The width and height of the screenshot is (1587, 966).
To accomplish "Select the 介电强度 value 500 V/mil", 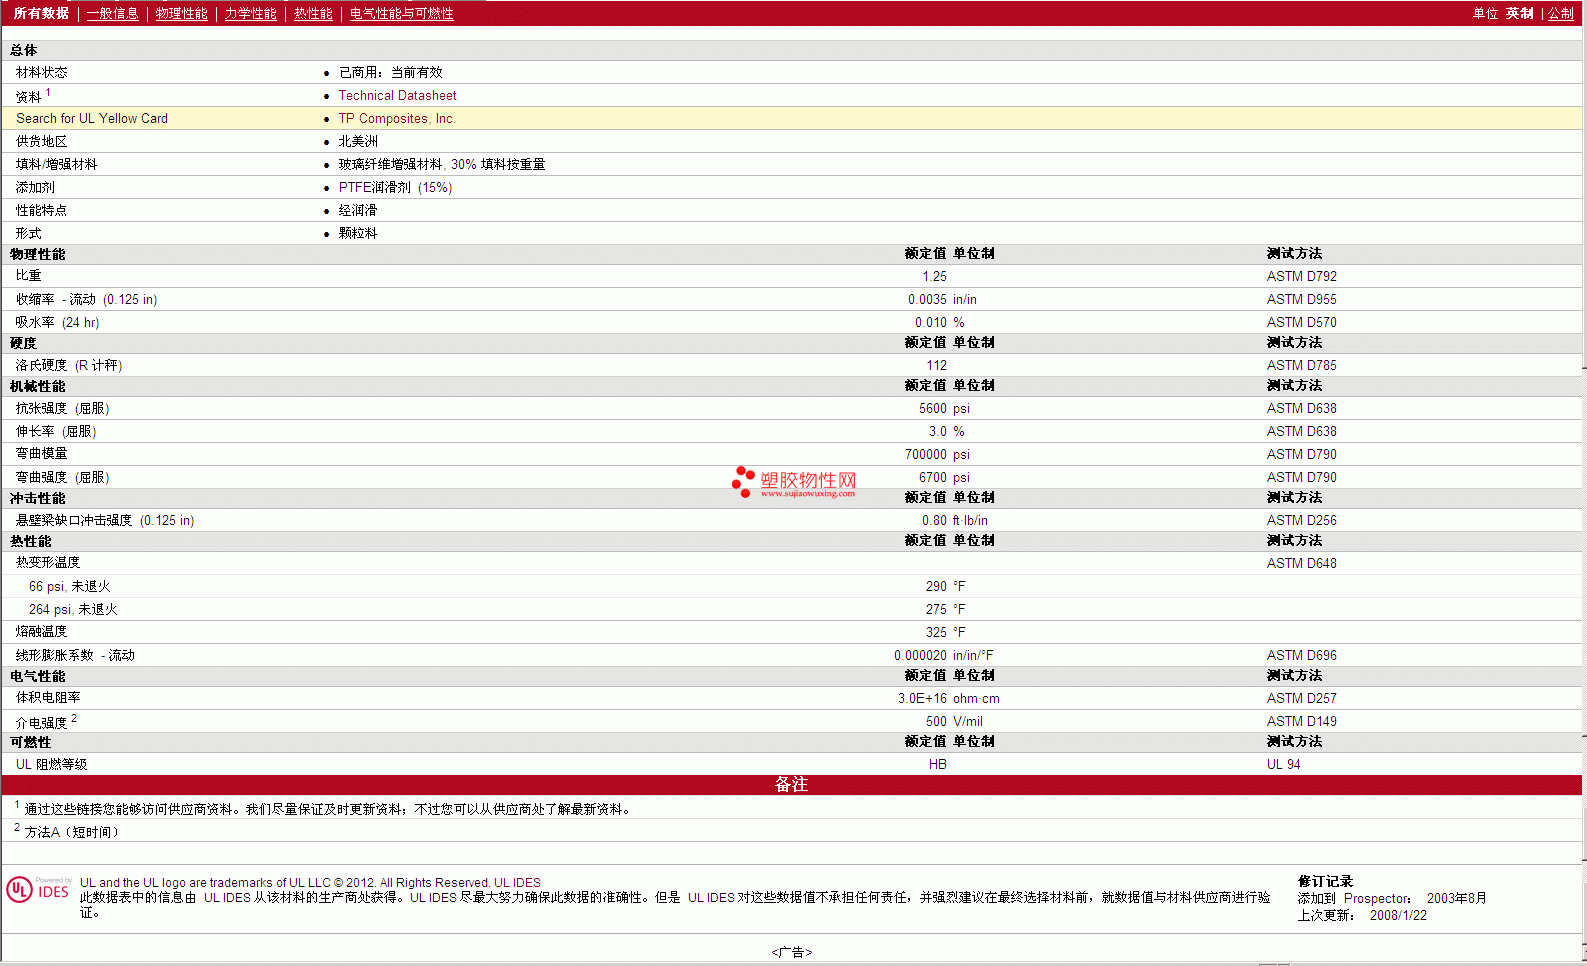I will point(954,721).
